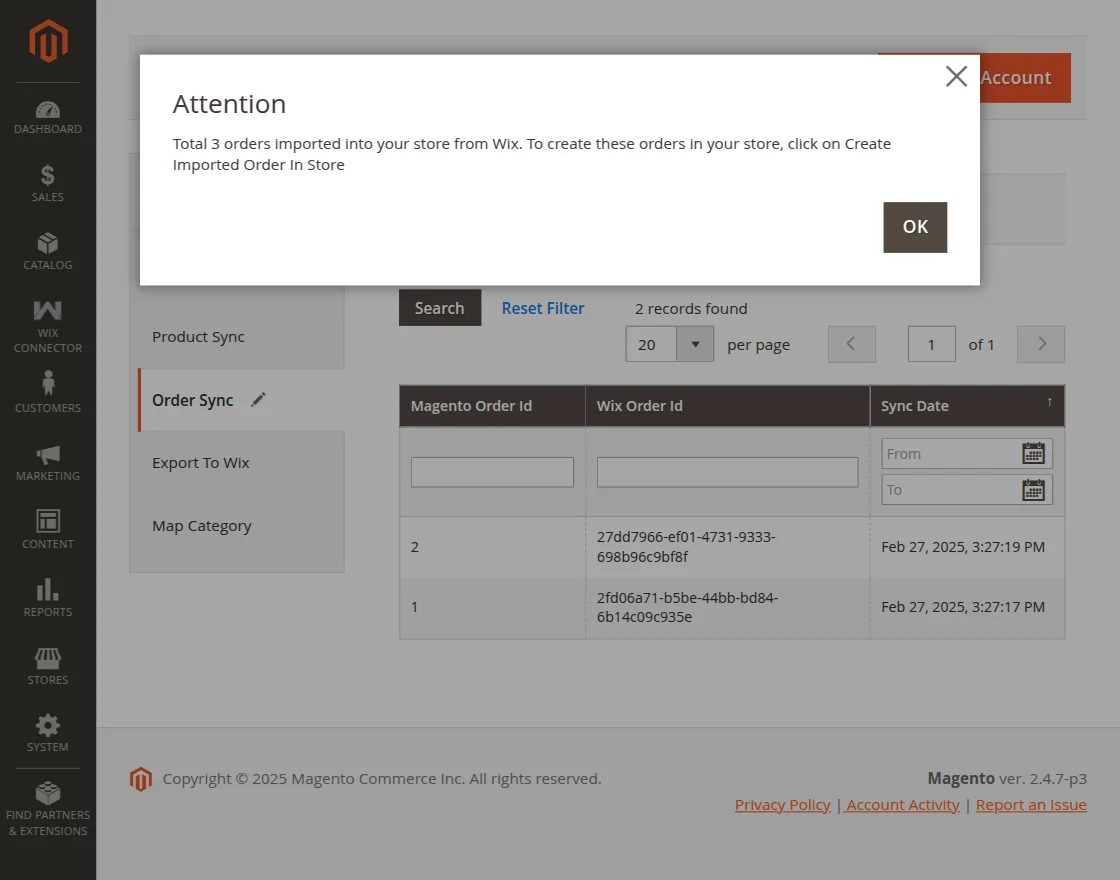Open the calendar picker for the From date
The width and height of the screenshot is (1120, 880).
(x=1033, y=453)
